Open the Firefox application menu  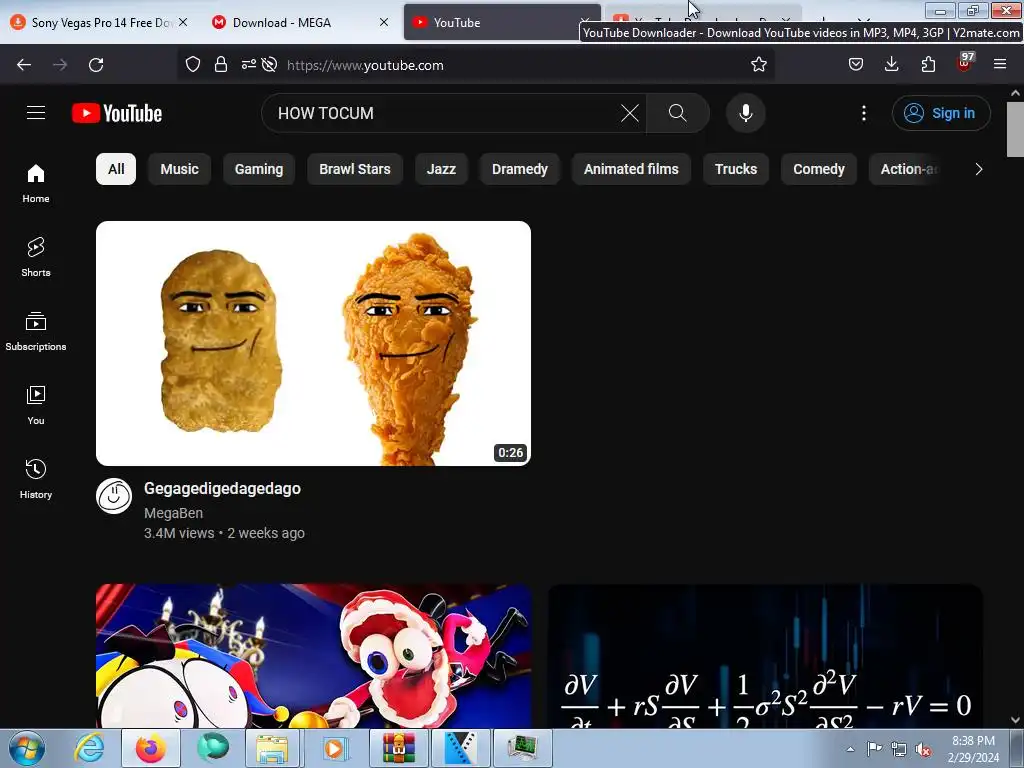[1000, 65]
